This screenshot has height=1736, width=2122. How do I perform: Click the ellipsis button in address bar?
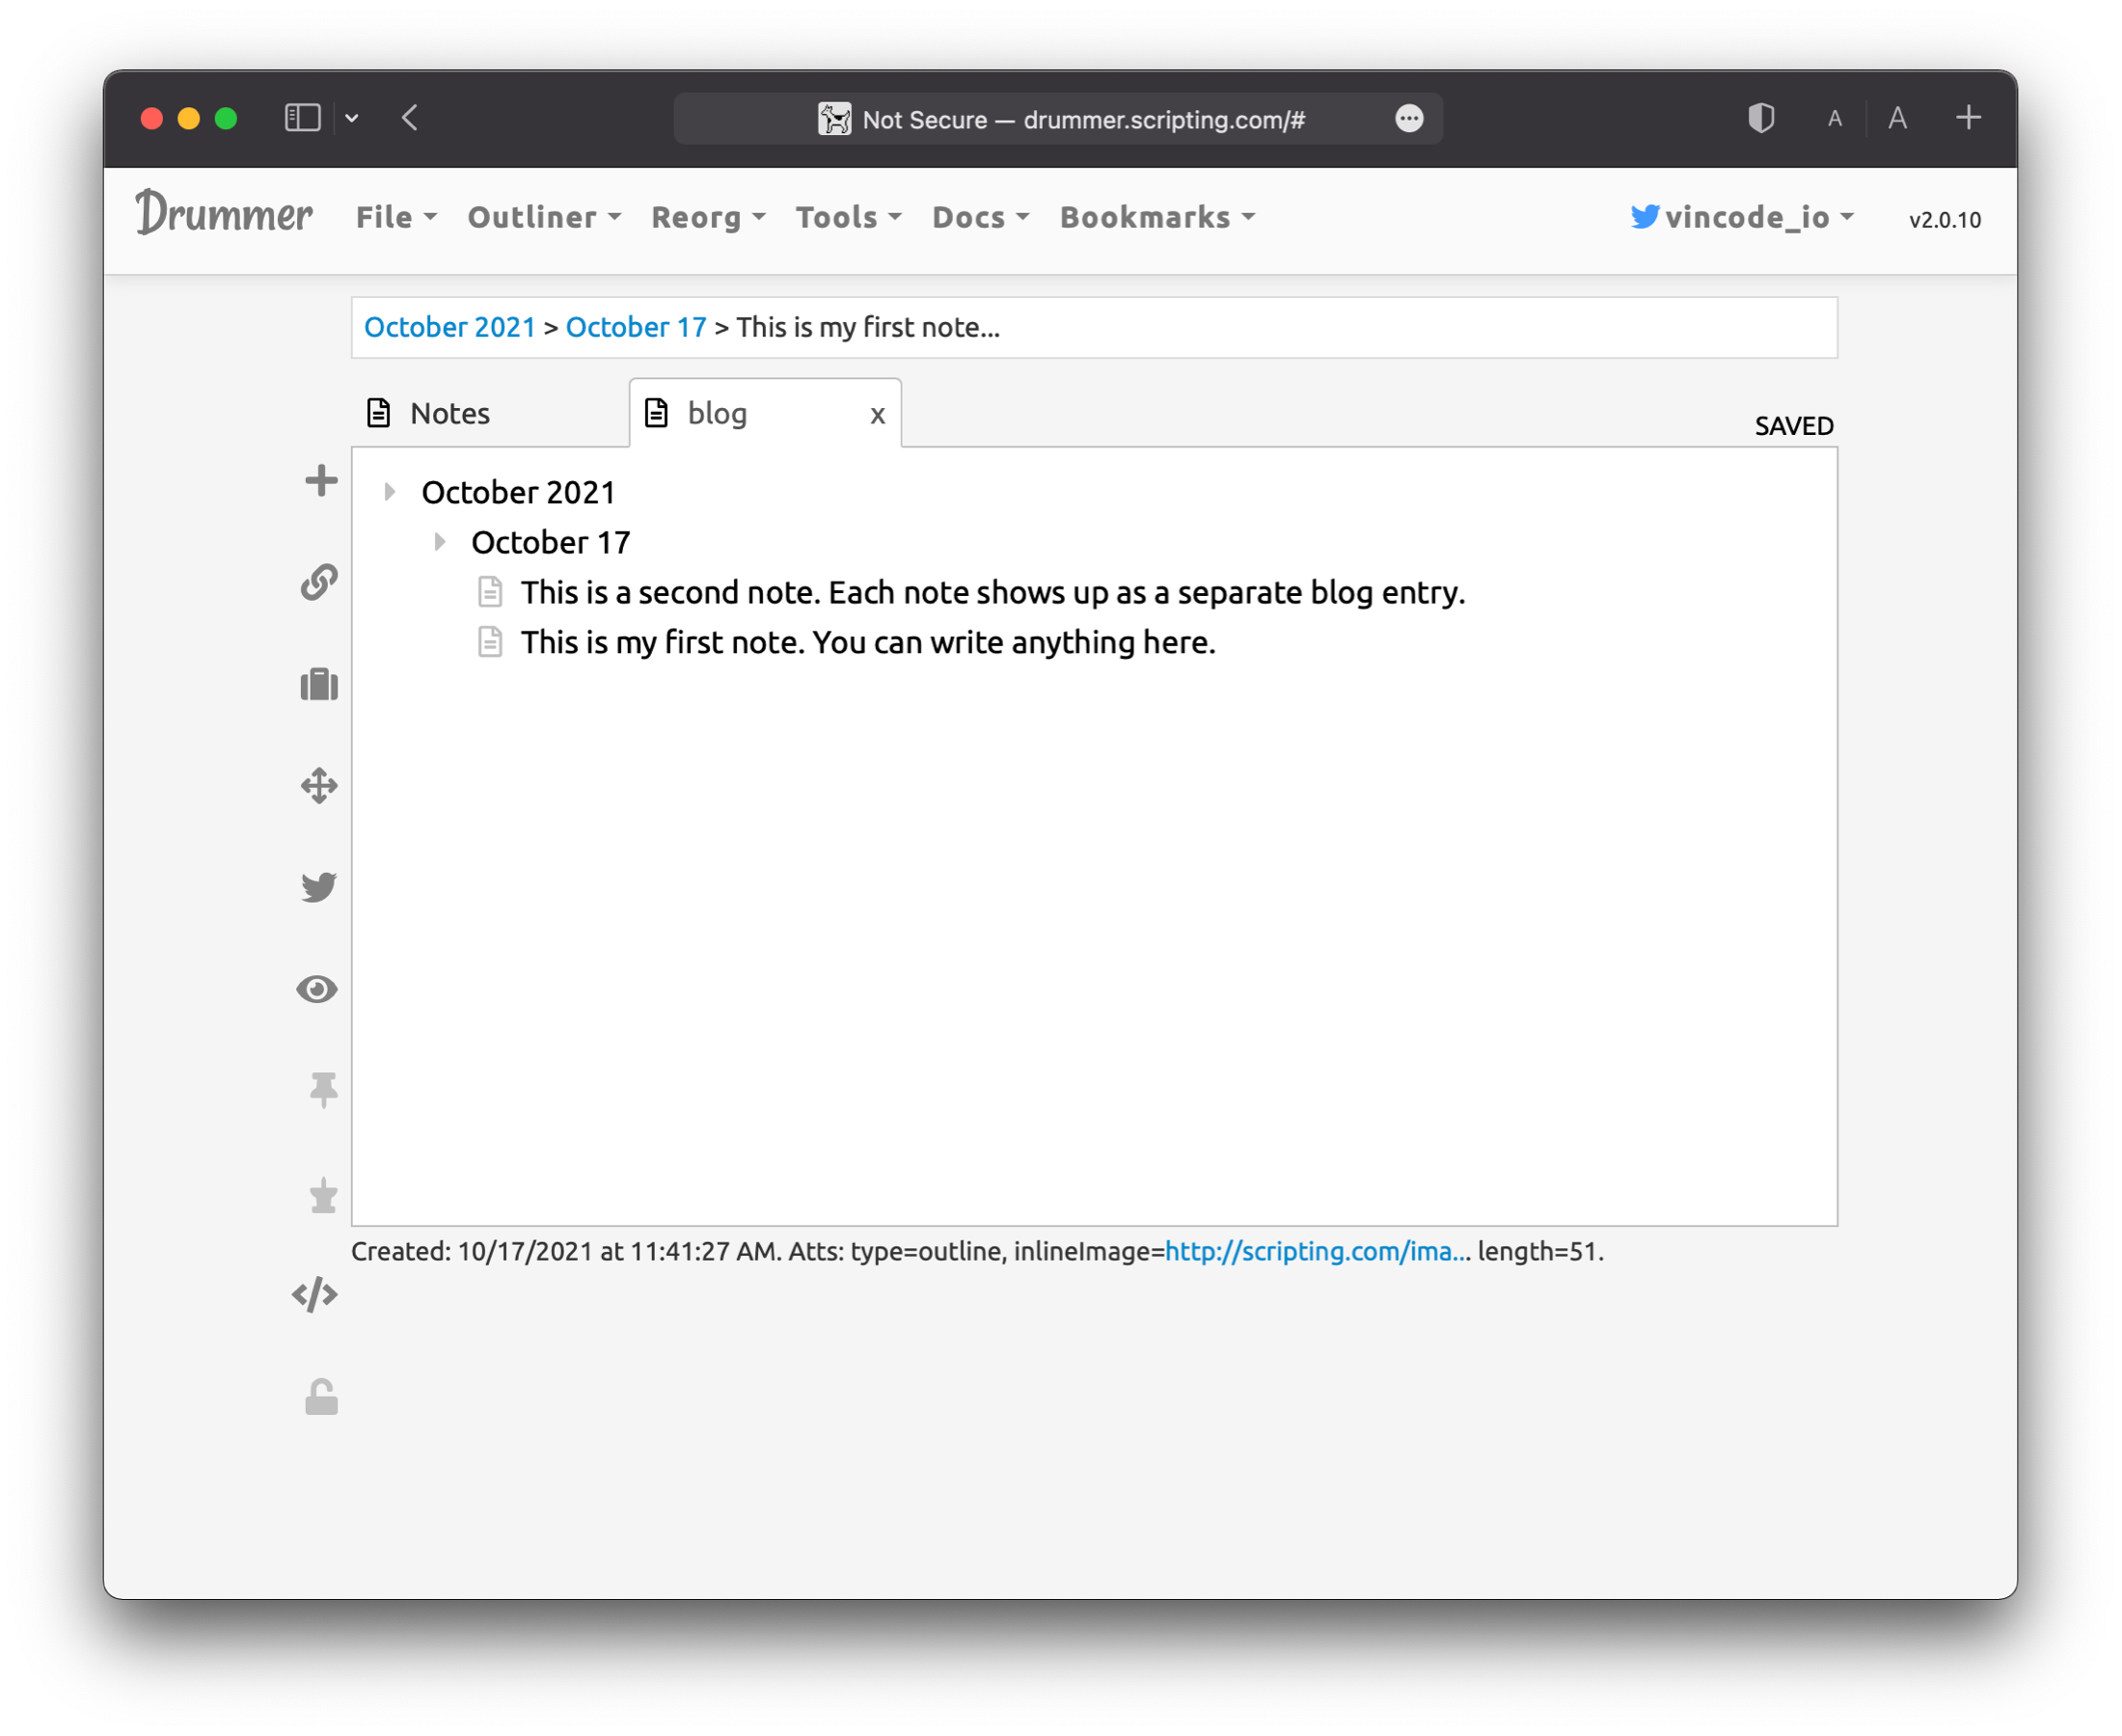tap(1409, 118)
